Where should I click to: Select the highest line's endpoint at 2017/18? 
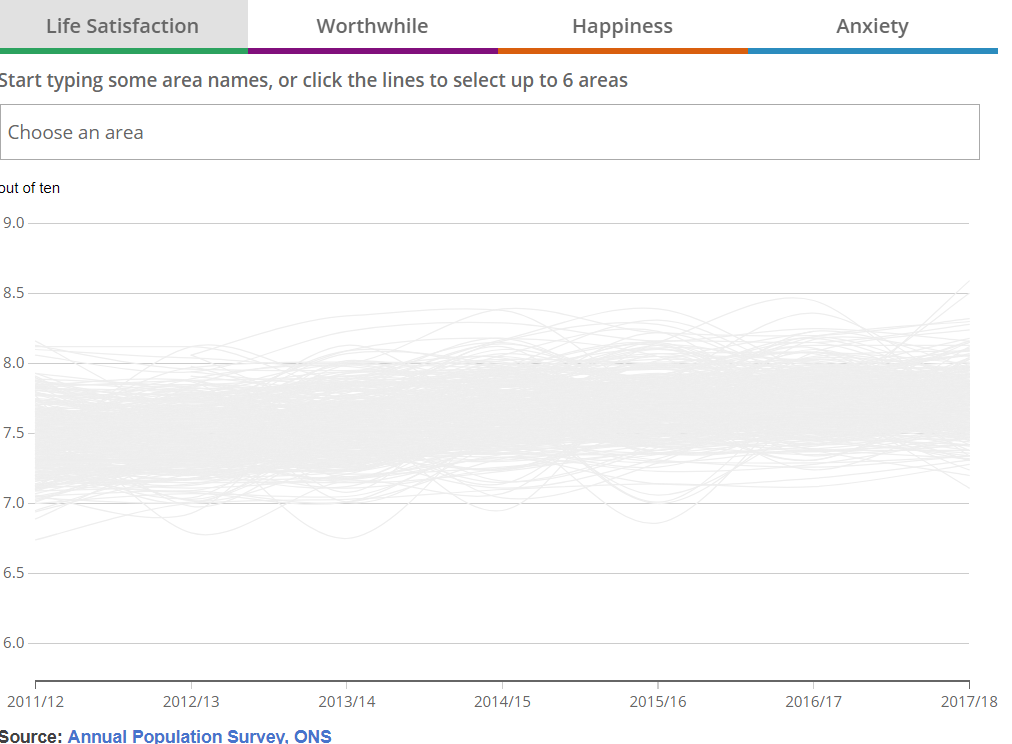click(x=968, y=282)
